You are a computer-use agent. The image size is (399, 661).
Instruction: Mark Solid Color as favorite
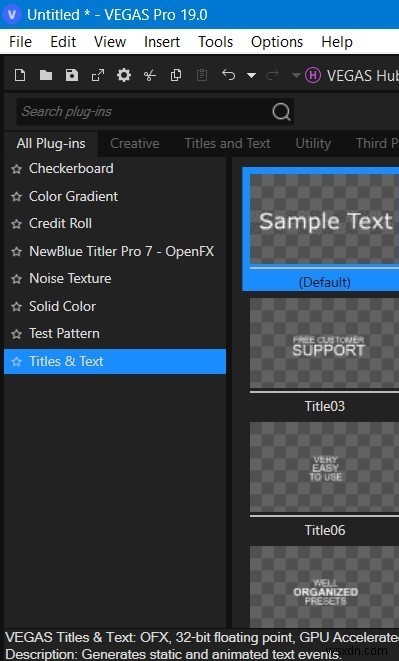click(x=16, y=307)
